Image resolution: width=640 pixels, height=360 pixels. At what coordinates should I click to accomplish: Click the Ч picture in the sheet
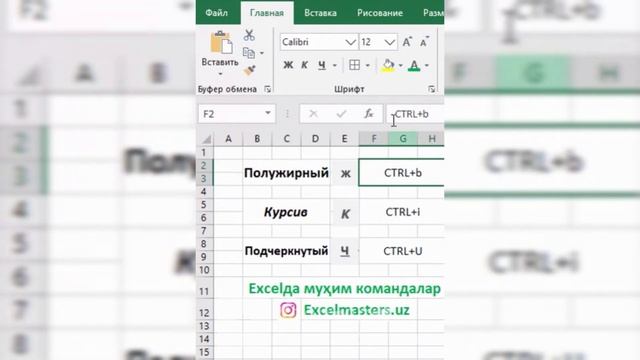(x=345, y=251)
